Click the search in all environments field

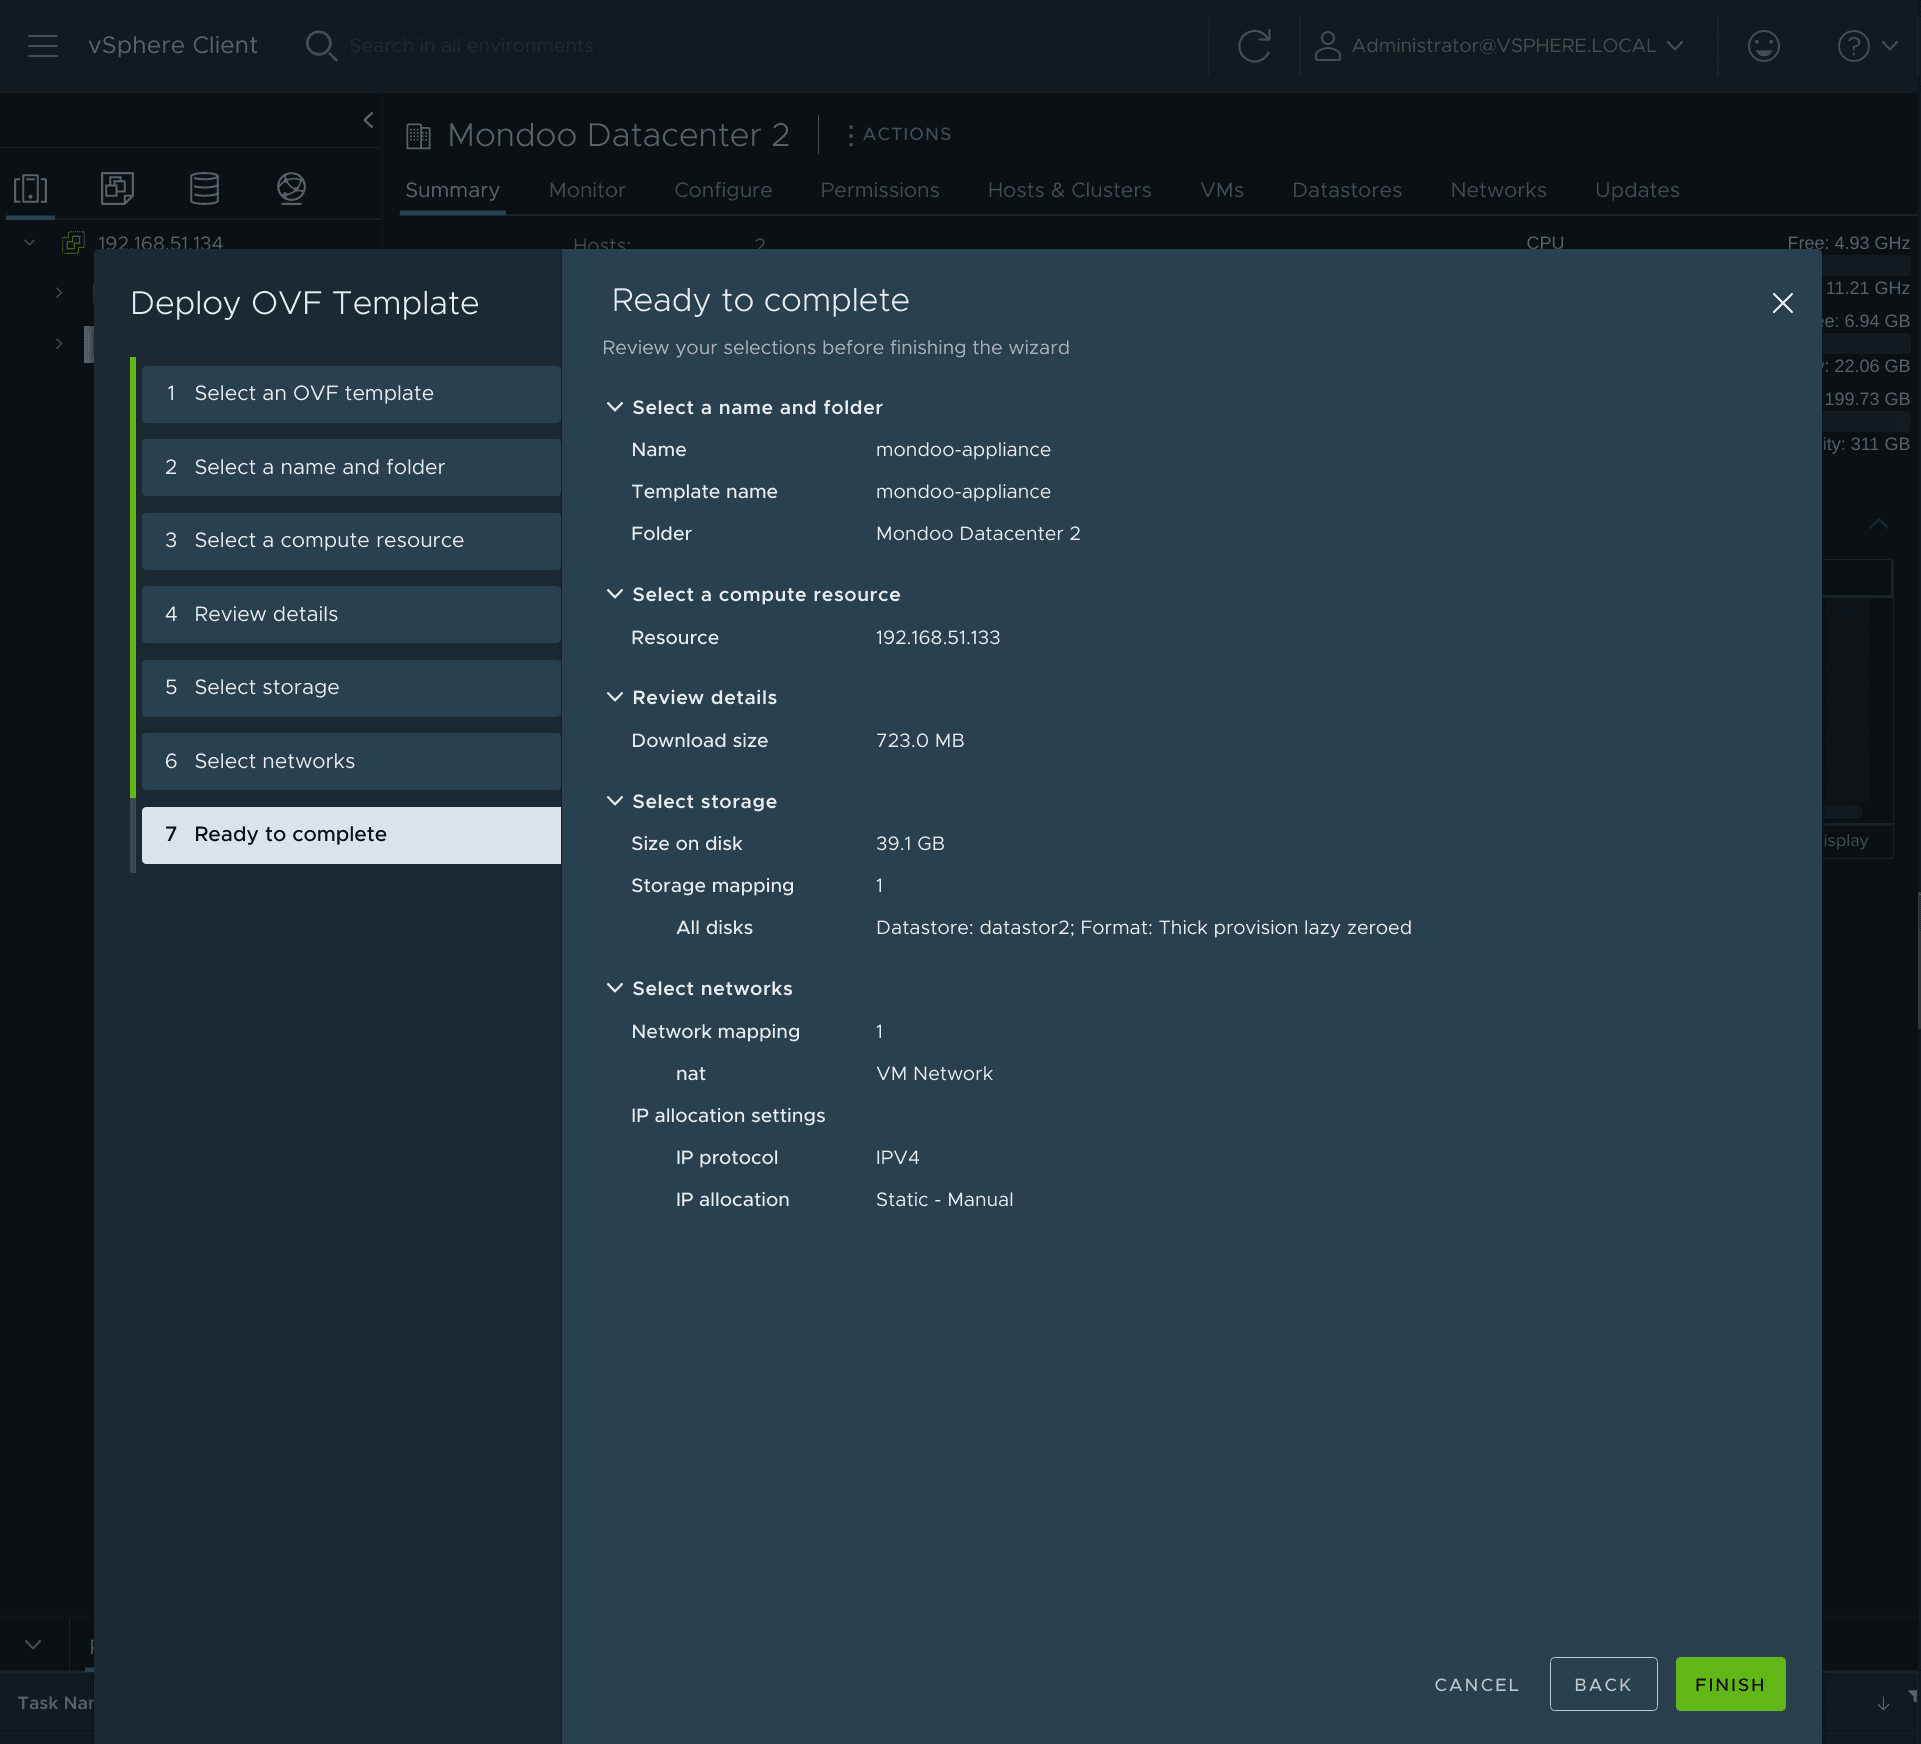click(x=471, y=46)
